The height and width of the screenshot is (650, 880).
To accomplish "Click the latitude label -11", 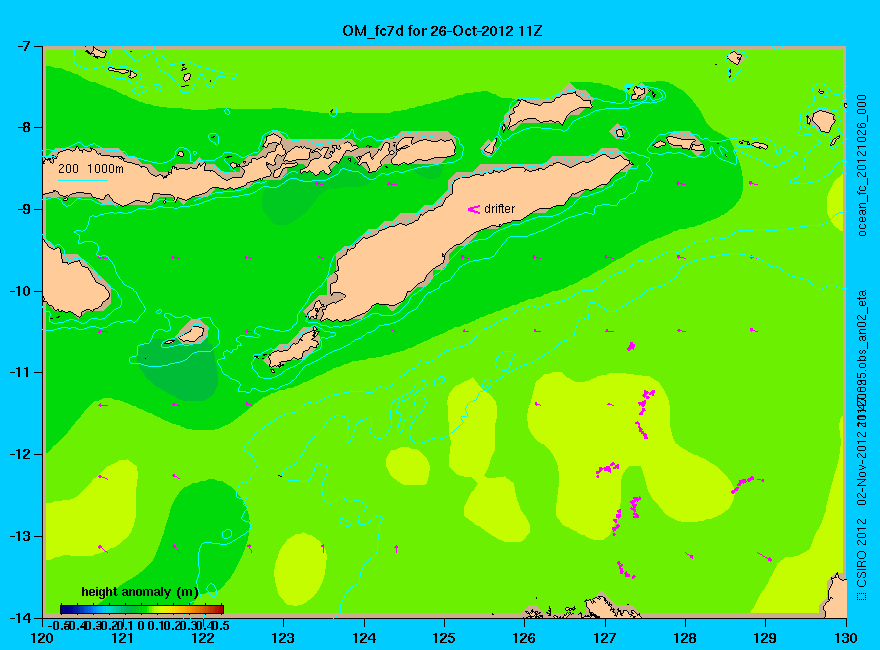I will tap(19, 372).
